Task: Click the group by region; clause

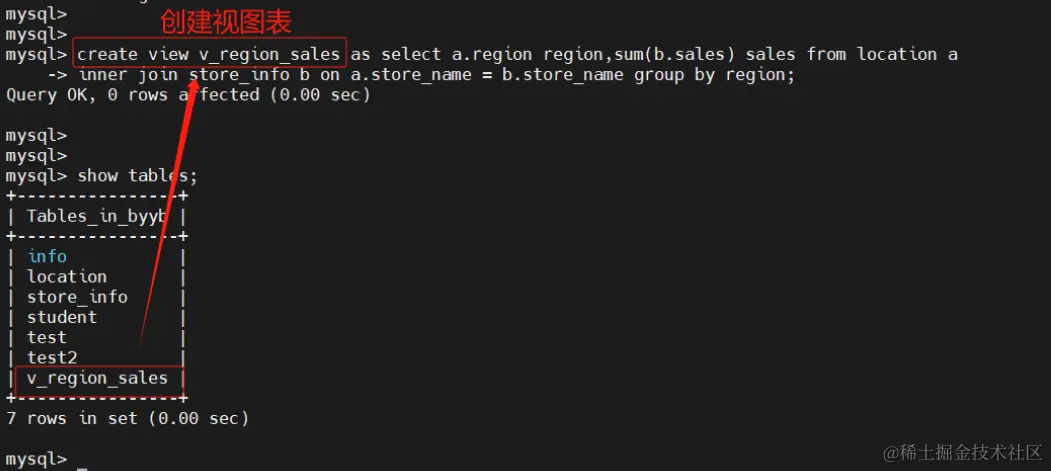Action: (714, 75)
